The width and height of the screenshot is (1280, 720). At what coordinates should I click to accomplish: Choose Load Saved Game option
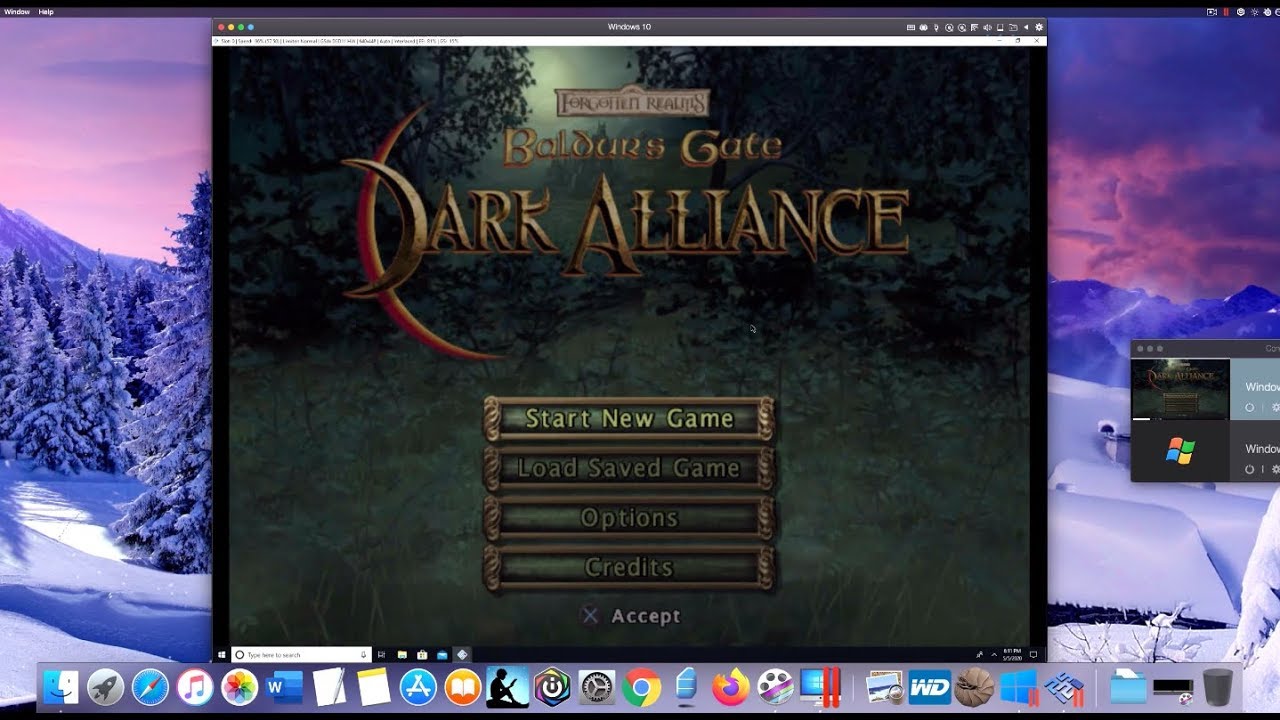(x=629, y=468)
